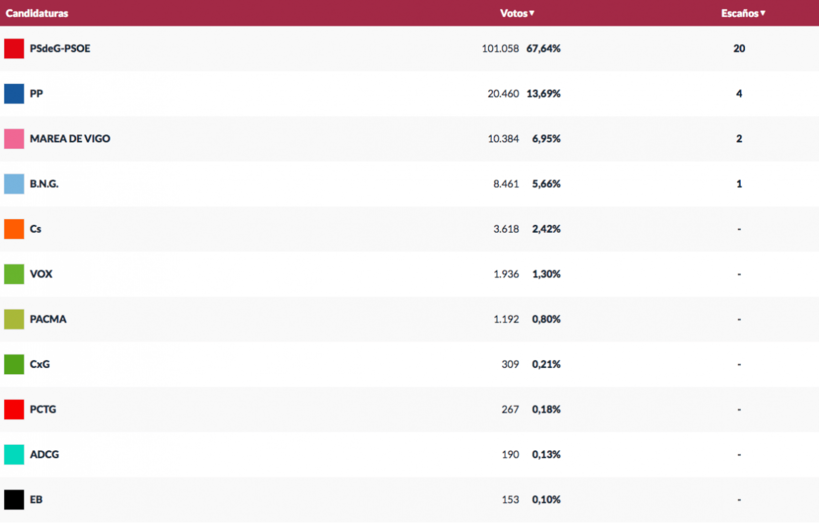Click the Candidaturas column header

pos(37,13)
